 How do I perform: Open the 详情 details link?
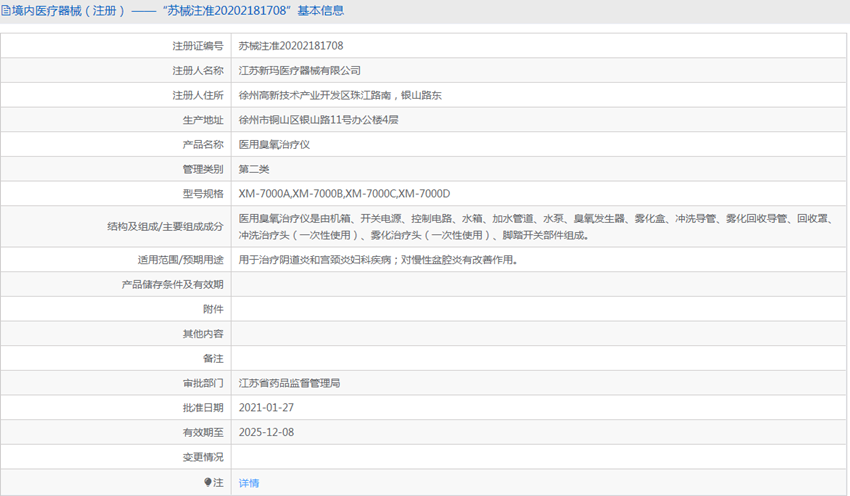pyautogui.click(x=249, y=483)
